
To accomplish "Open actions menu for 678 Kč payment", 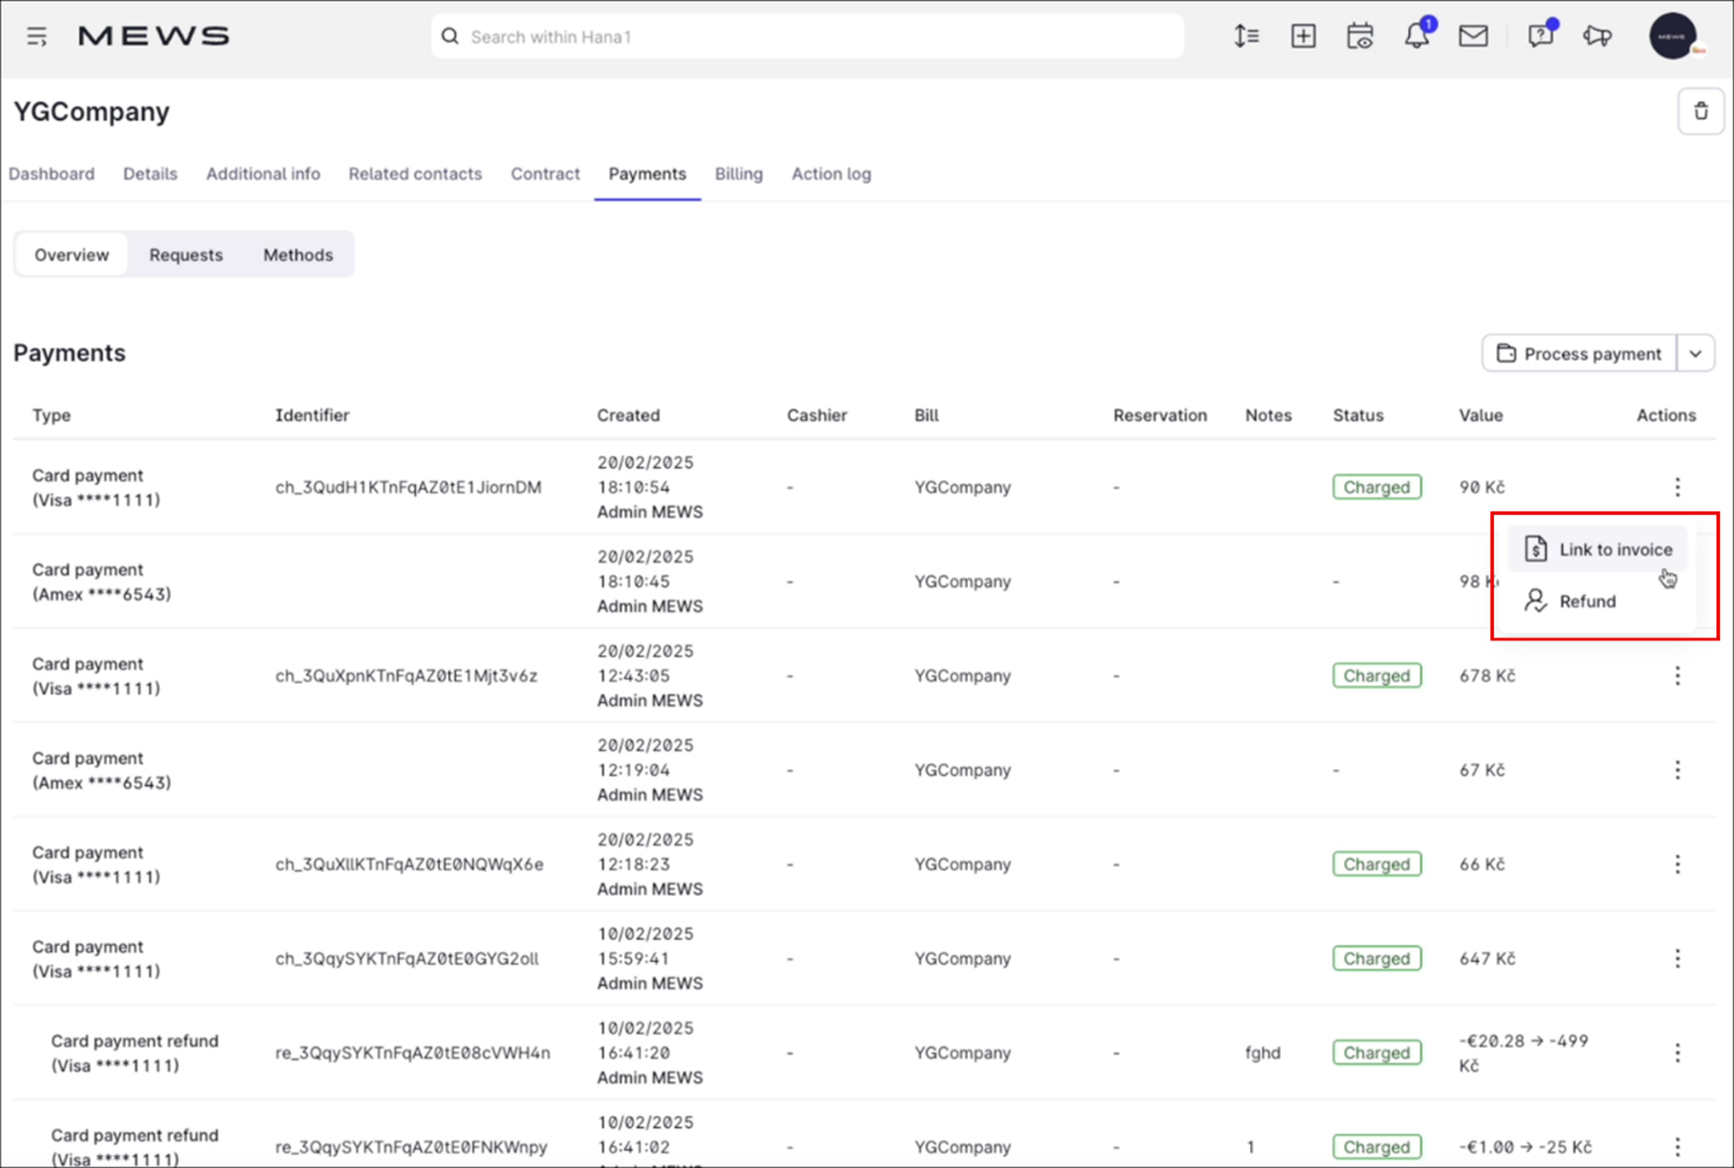I will (1677, 676).
